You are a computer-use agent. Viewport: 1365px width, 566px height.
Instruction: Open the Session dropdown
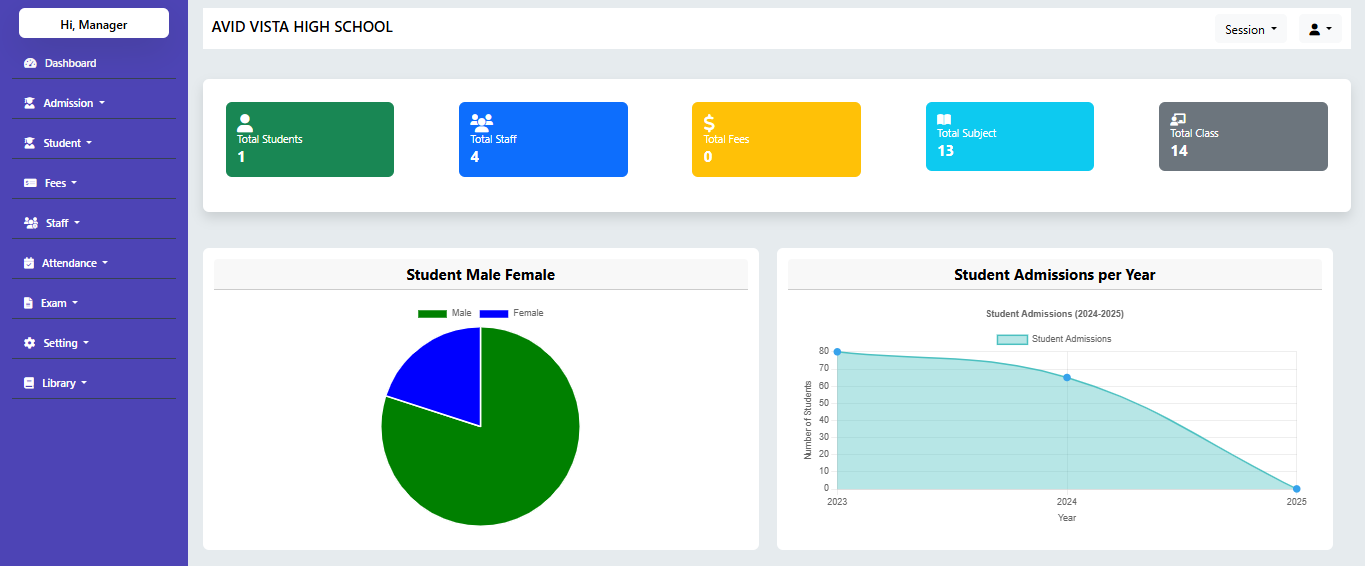[x=1250, y=30]
